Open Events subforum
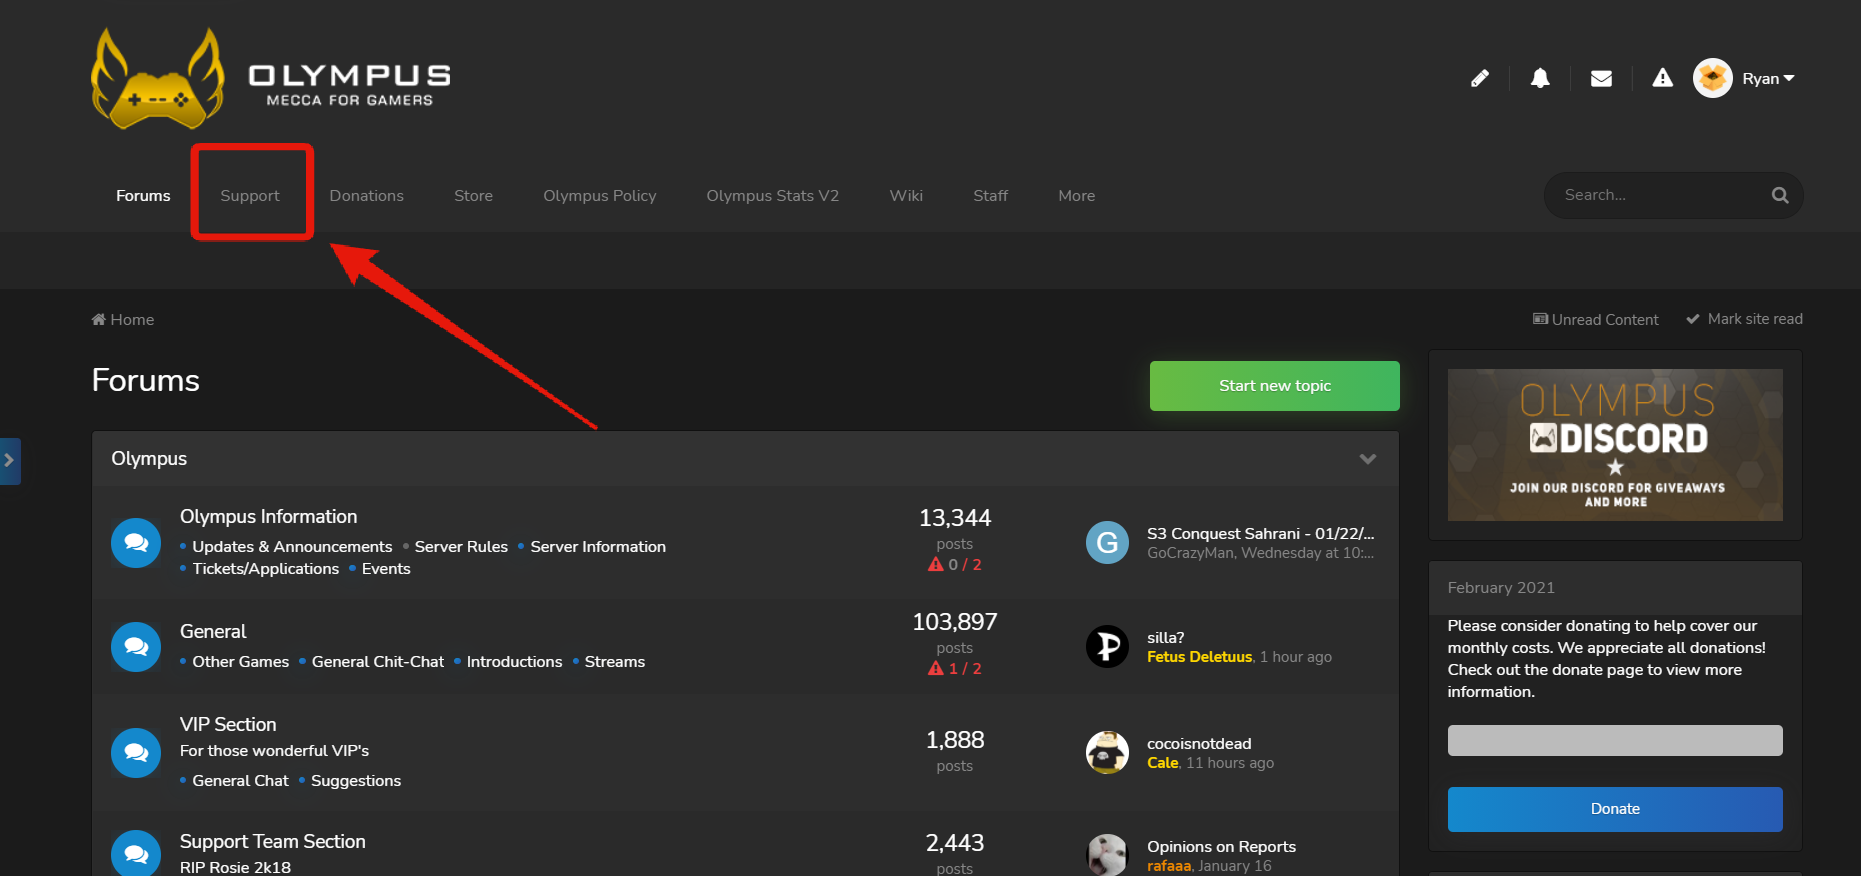1861x876 pixels. (x=386, y=569)
